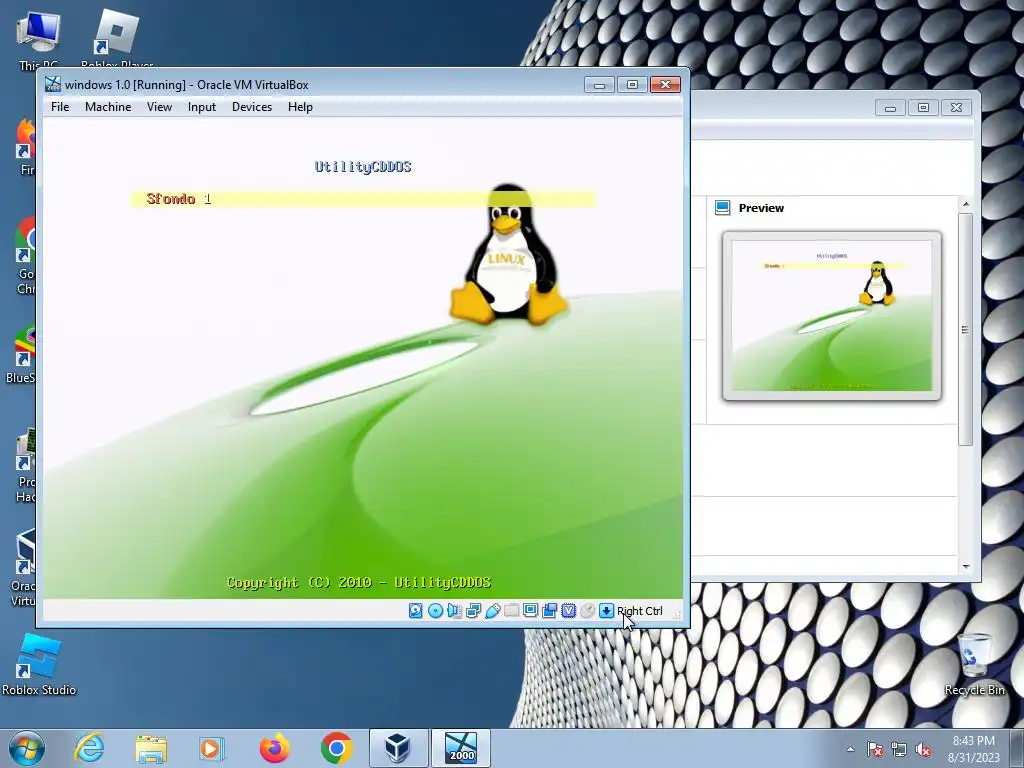Show hidden tray icons arrow
Screen dimensions: 1024x768
[850, 749]
